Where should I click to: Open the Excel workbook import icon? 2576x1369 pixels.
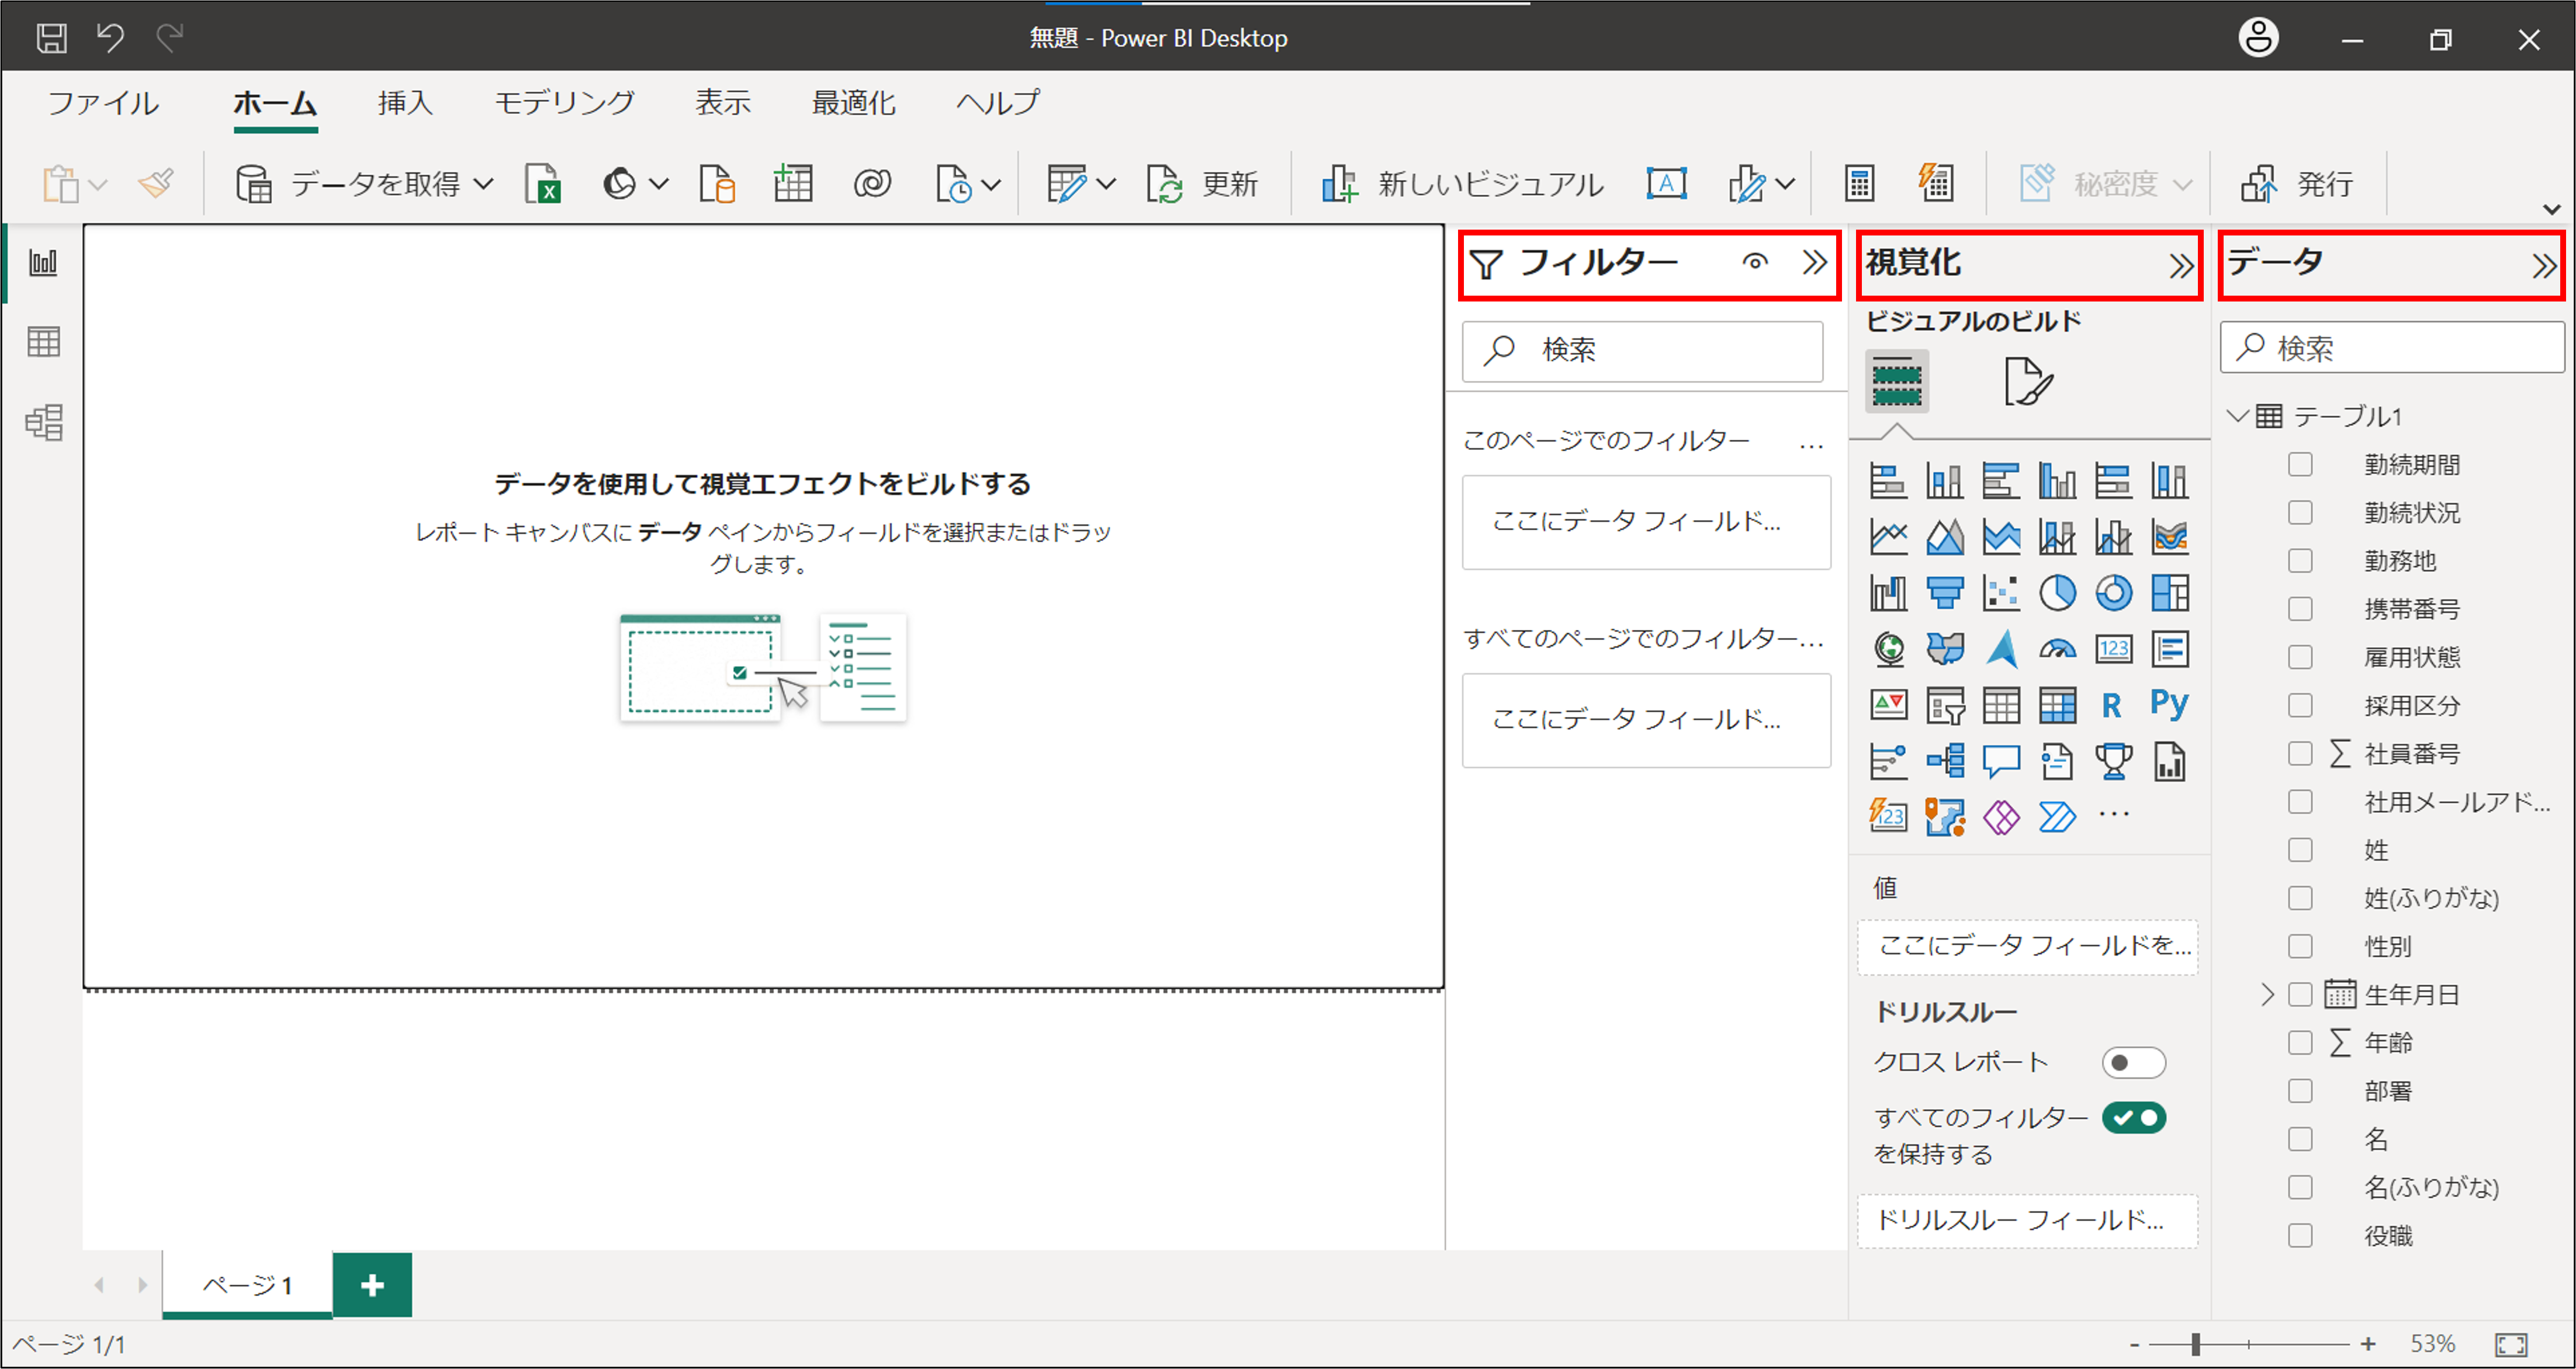543,184
